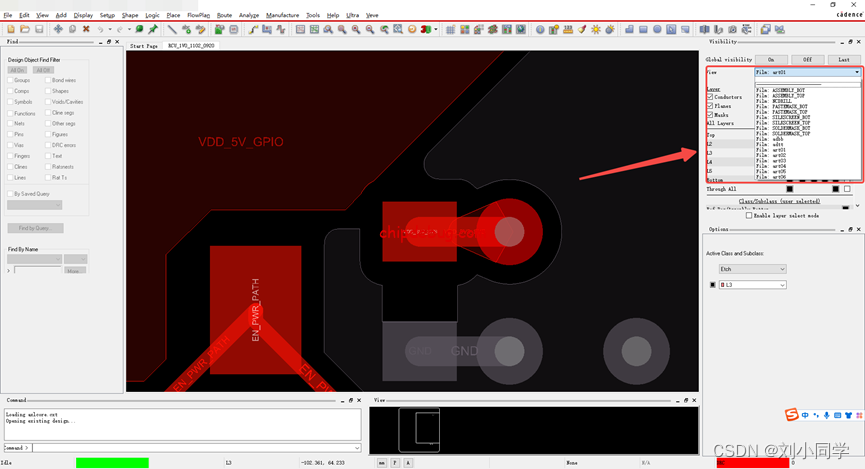The width and height of the screenshot is (865, 469).
Task: Click the Add Connect line icon
Action: pyautogui.click(x=172, y=29)
